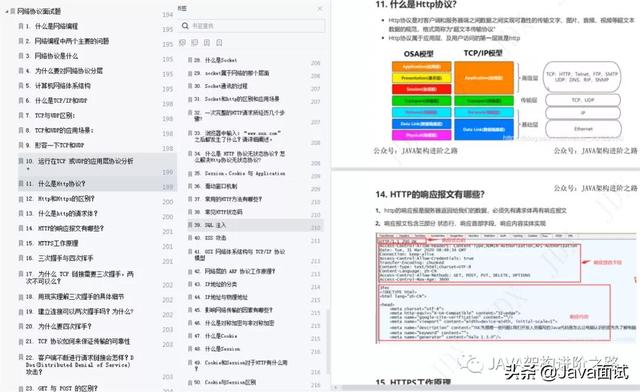Open bookmark 38. 常见HTTP状态码
This screenshot has height=392, width=640.
[x=218, y=212]
